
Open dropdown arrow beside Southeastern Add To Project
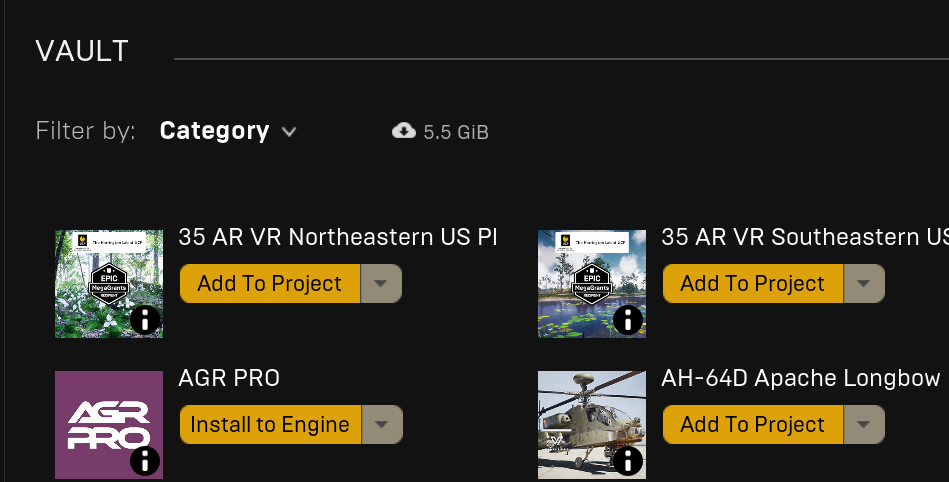[864, 283]
